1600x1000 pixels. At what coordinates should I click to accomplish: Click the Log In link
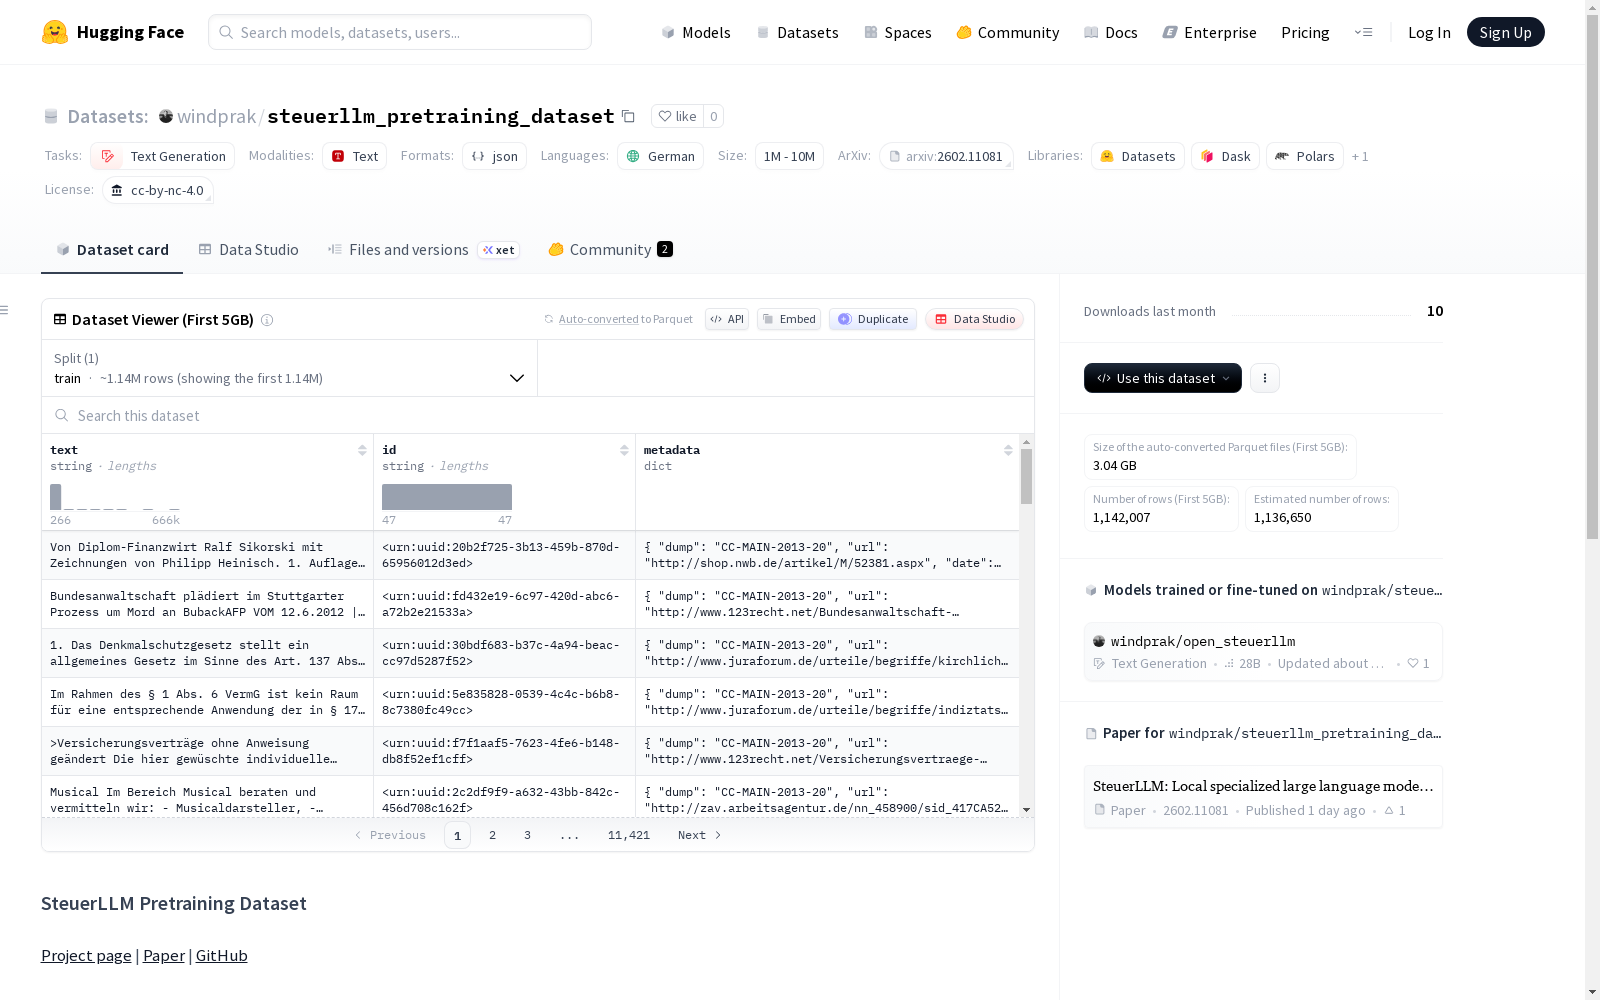tap(1429, 32)
